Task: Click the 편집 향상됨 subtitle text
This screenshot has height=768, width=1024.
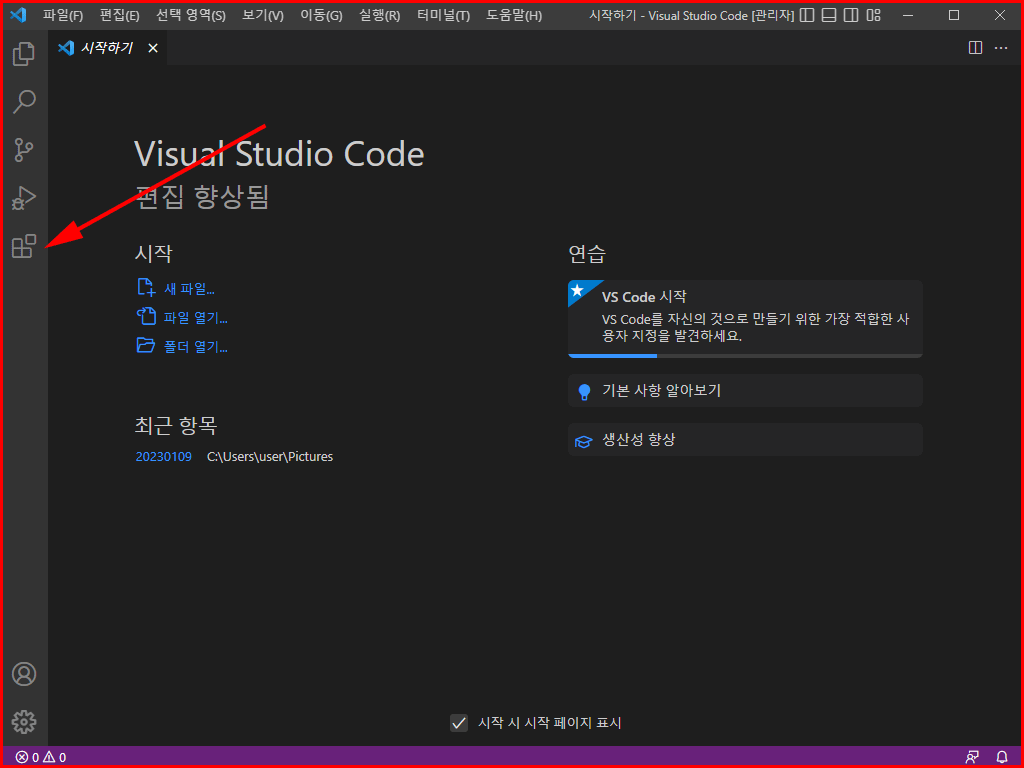Action: [202, 197]
